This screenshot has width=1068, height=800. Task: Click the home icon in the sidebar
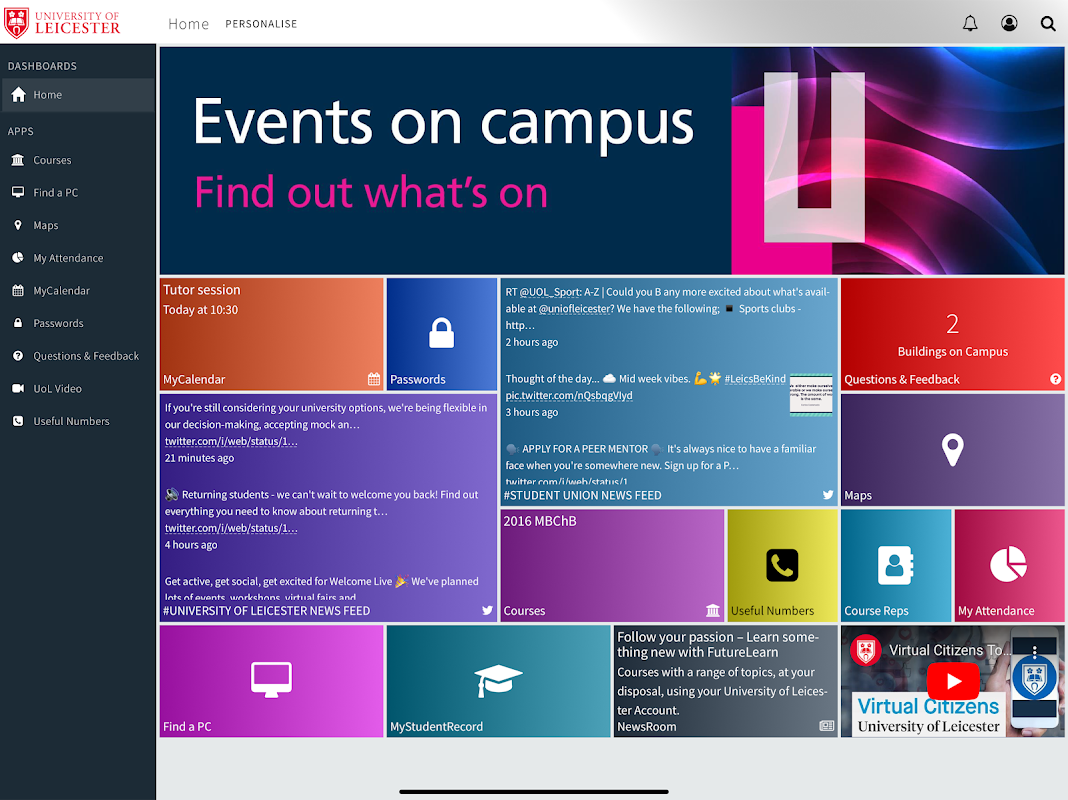18,95
